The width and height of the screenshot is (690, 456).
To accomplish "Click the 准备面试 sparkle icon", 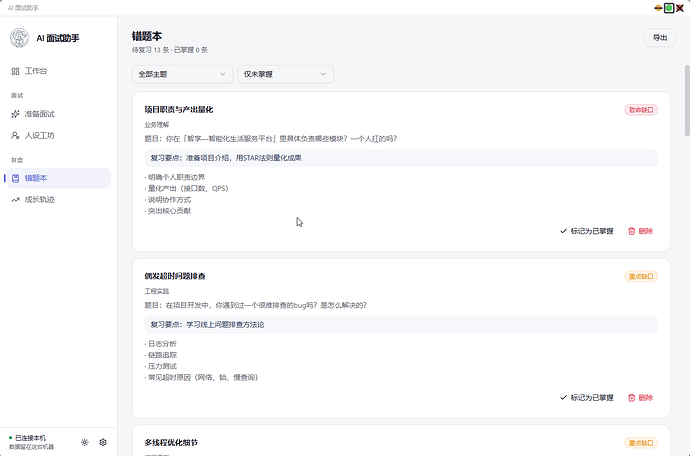I will coord(15,114).
